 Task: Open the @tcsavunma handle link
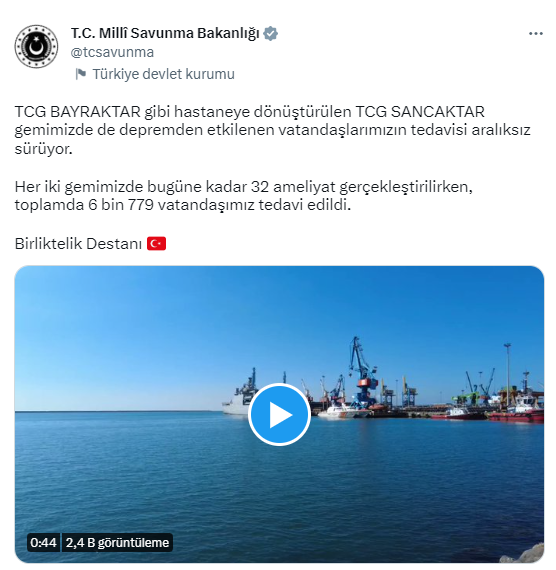pos(112,52)
